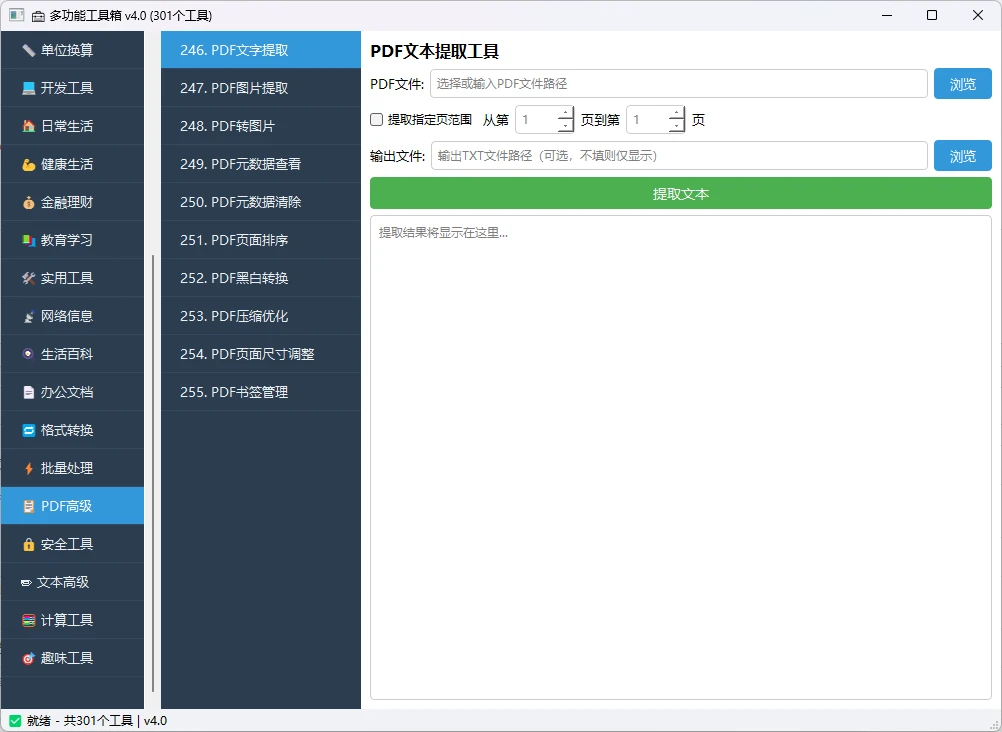Open tool 254. PDF页面尺寸调整
1002x732 pixels.
pyautogui.click(x=261, y=354)
